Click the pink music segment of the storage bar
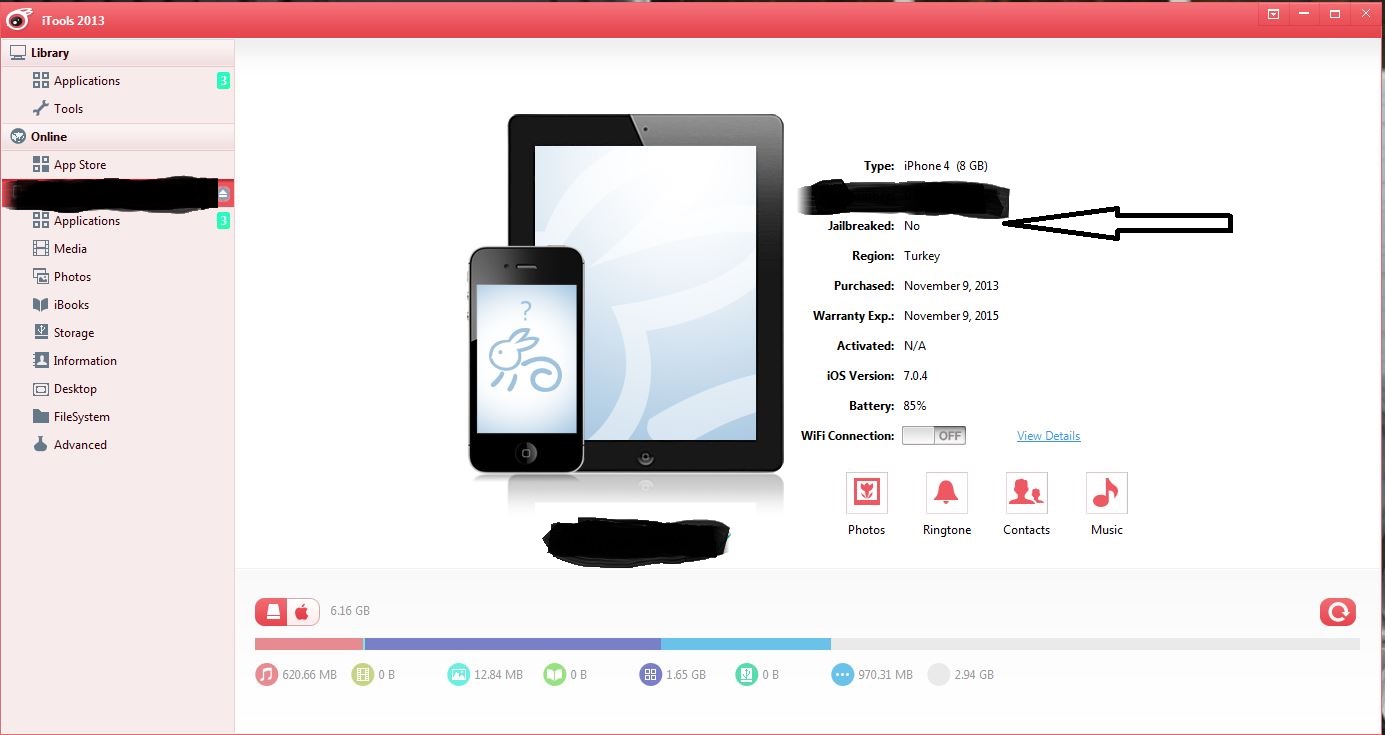The height and width of the screenshot is (735, 1385). point(309,644)
